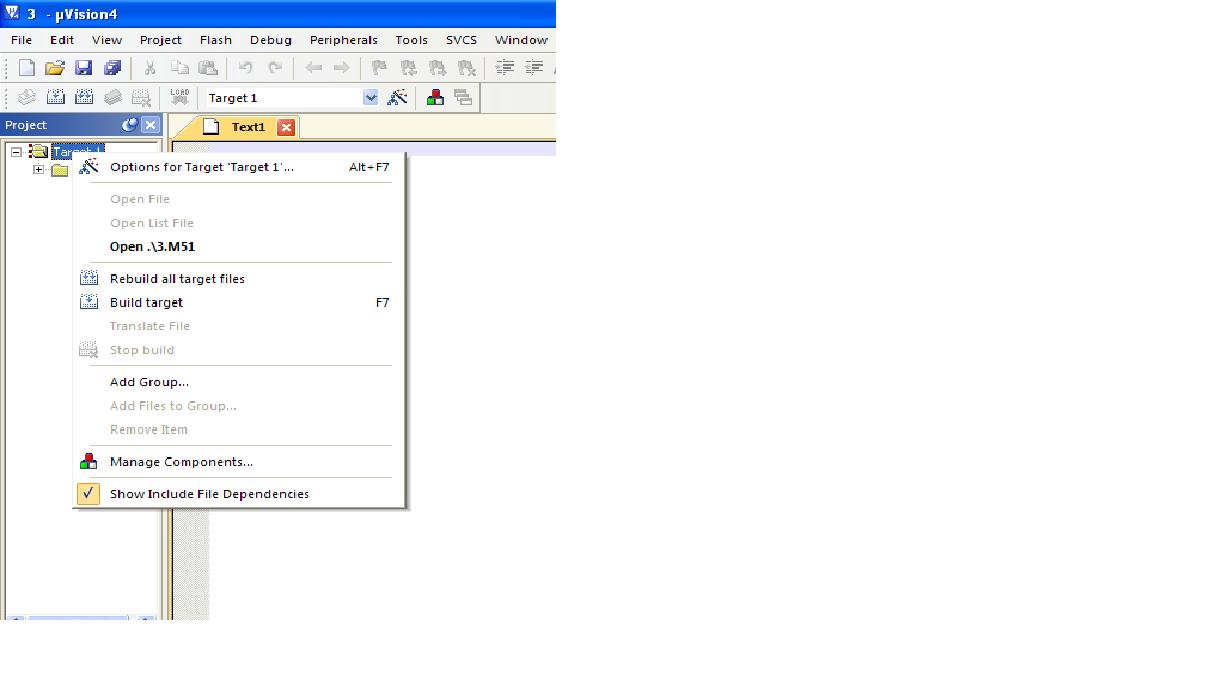
Task: Collapse the Target 1 tree node
Action: (16, 152)
